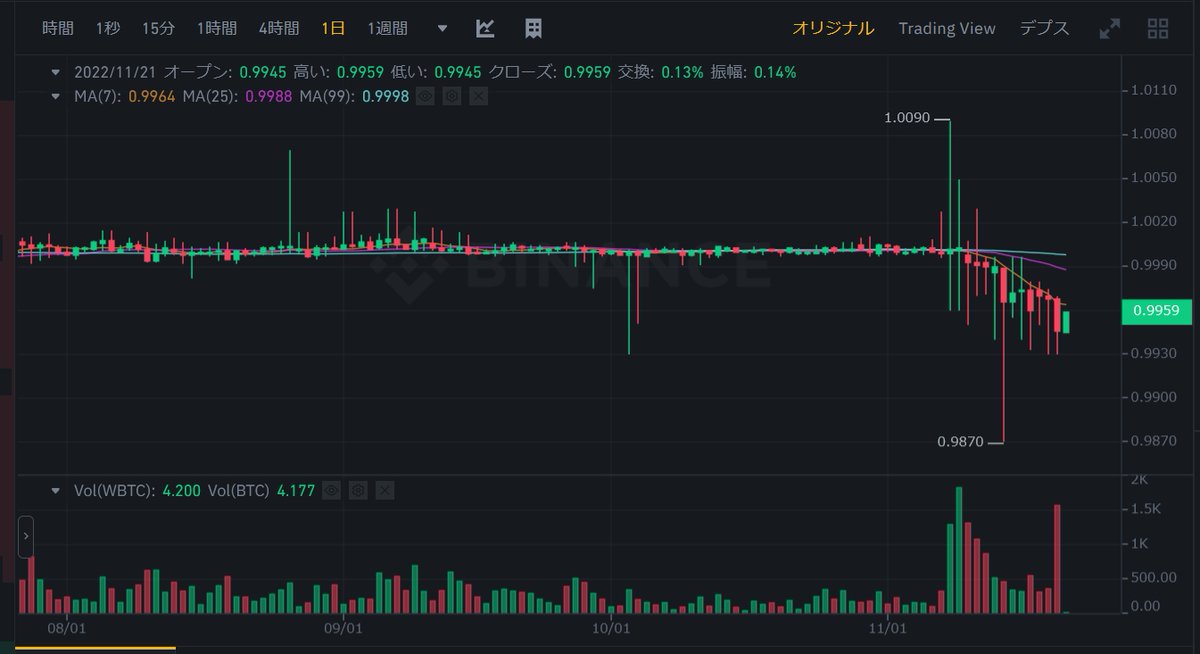The image size is (1200, 654).
Task: Click Vol(BTC) value 4.177
Action: [x=296, y=490]
